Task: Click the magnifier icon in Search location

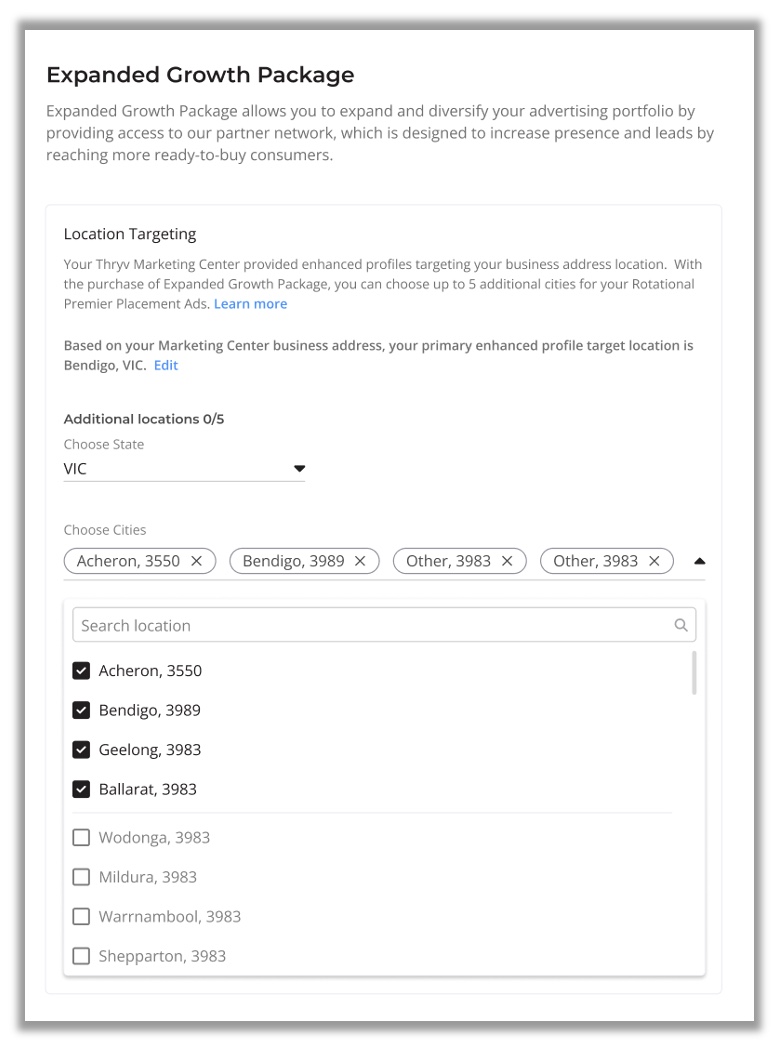Action: click(x=681, y=626)
